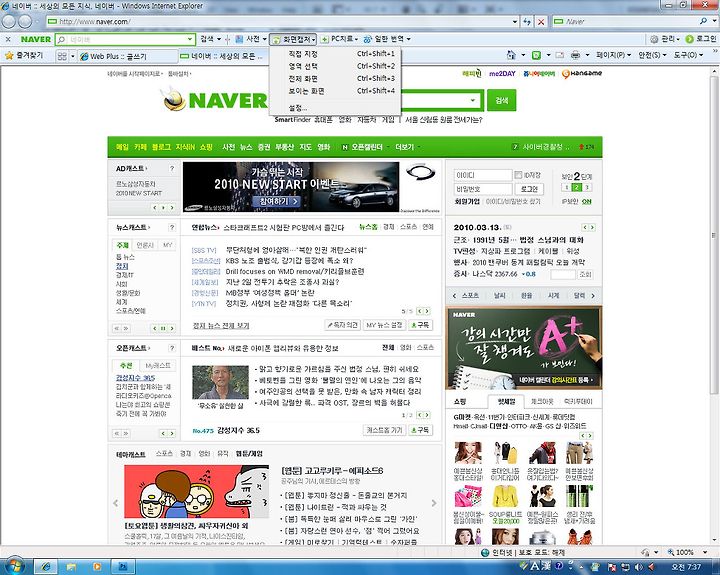Screen dimensions: 720x575
Task: Click the page vertical scrollbar thumb
Action: point(714,235)
